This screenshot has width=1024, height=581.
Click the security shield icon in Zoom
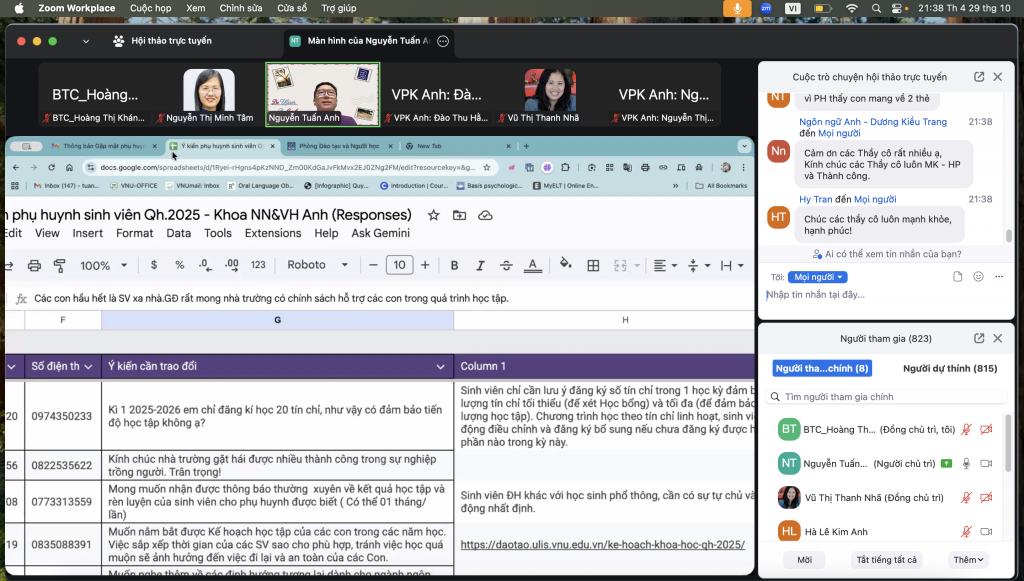coord(119,41)
